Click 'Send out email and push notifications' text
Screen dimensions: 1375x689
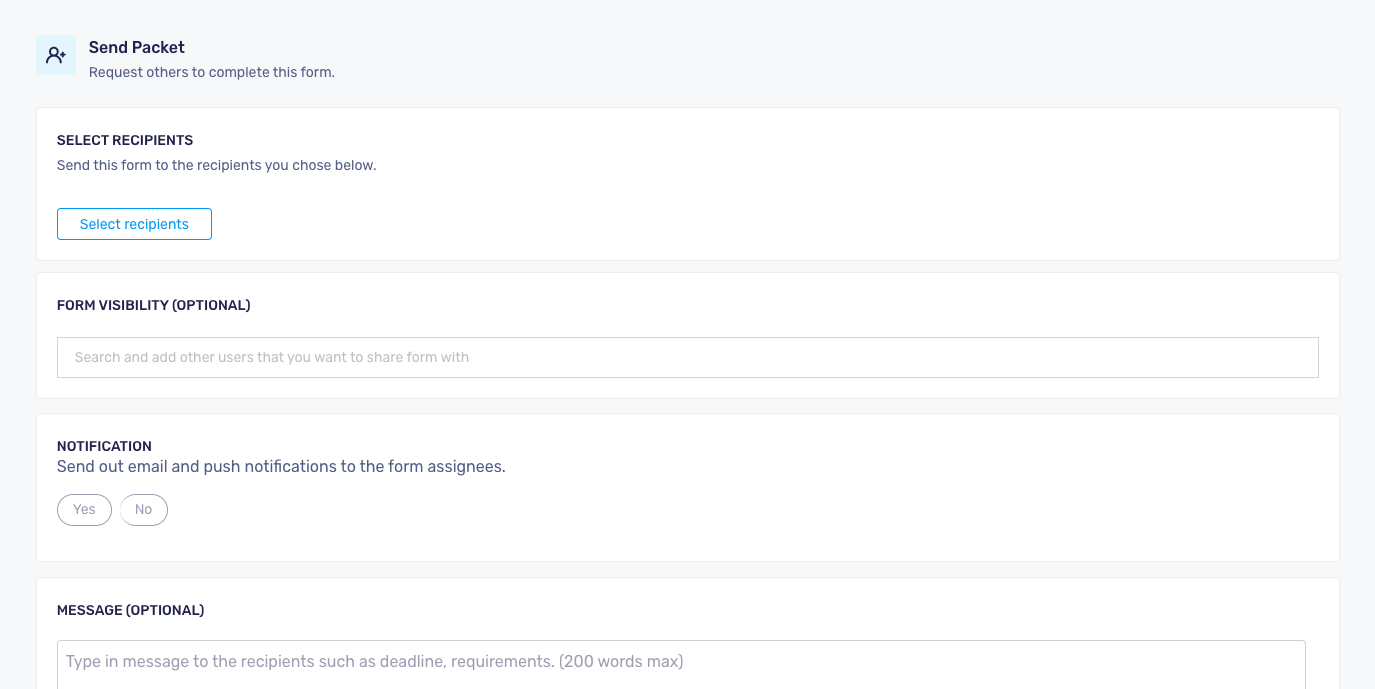point(281,466)
